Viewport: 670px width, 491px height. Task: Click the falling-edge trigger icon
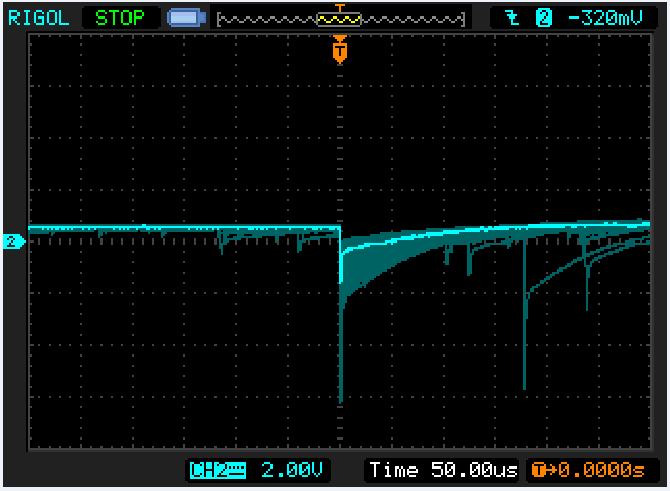pos(512,18)
